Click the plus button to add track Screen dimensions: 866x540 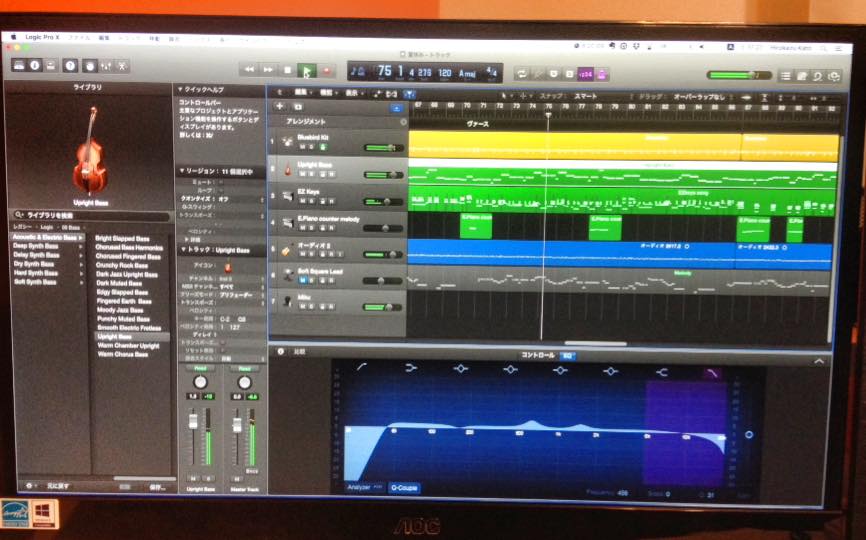coord(279,107)
